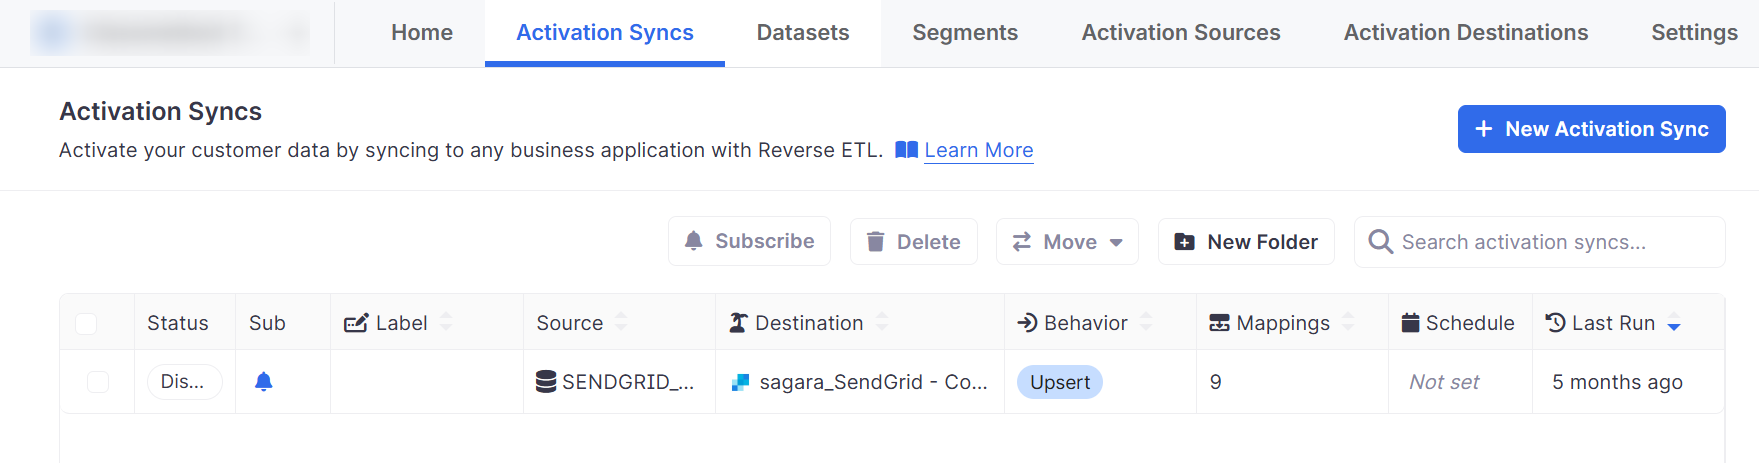This screenshot has height=463, width=1759.
Task: Click the sagara_SendGrid destination logo icon
Action: pos(740,382)
